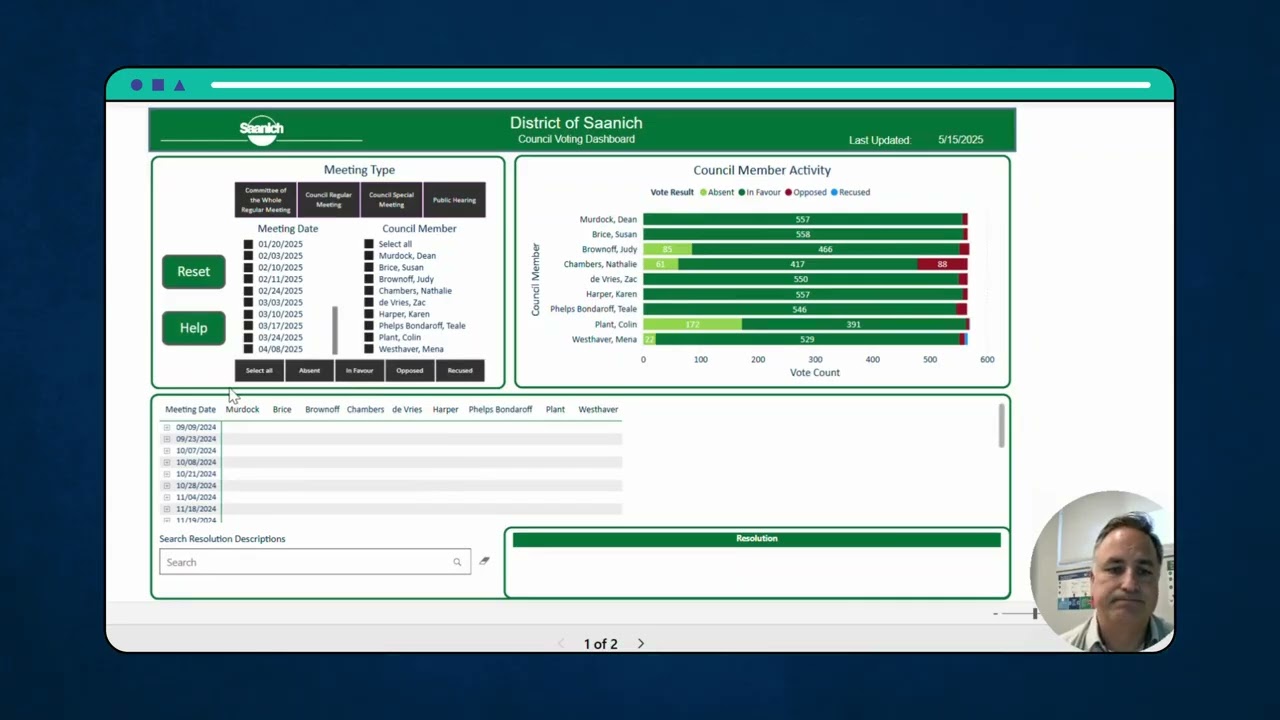Check the Plant, Colin checkbox
Viewport: 1280px width, 720px height.
(x=369, y=338)
